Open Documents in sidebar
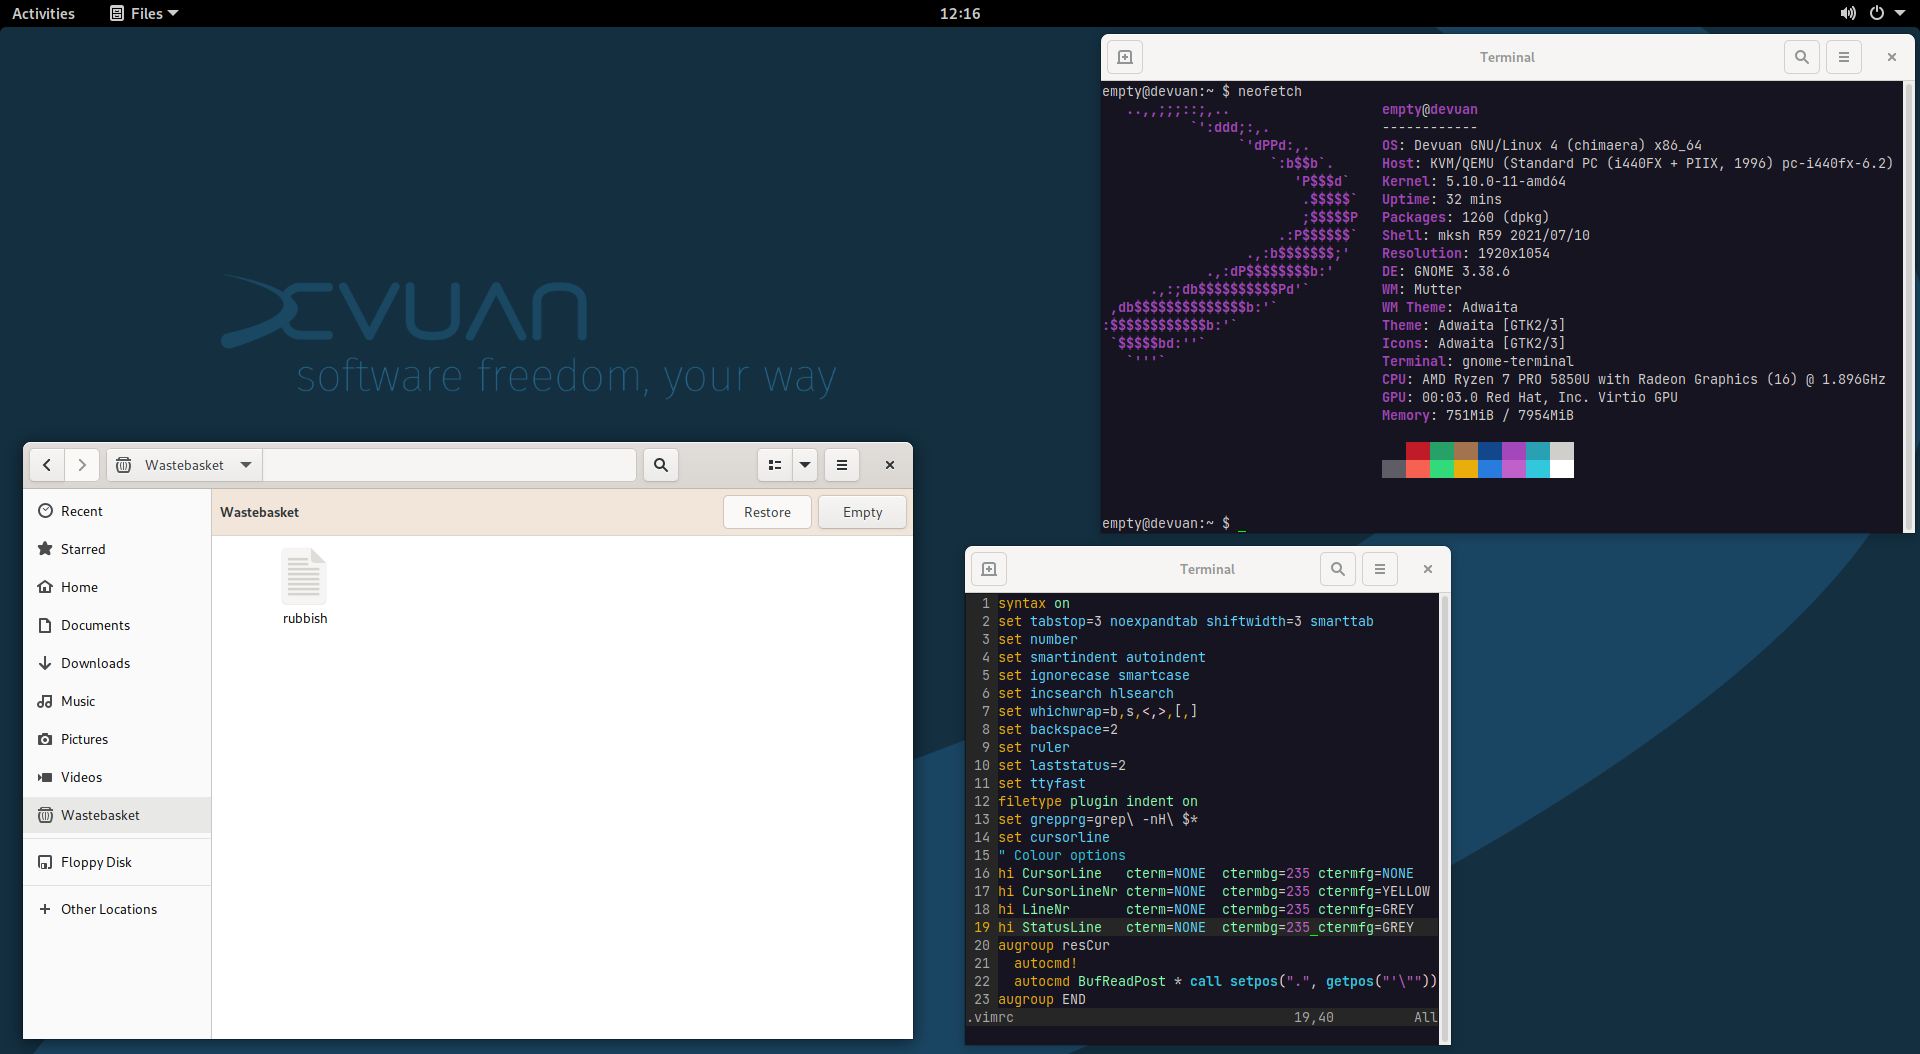Screen dimensions: 1920x1054 click(x=117, y=625)
